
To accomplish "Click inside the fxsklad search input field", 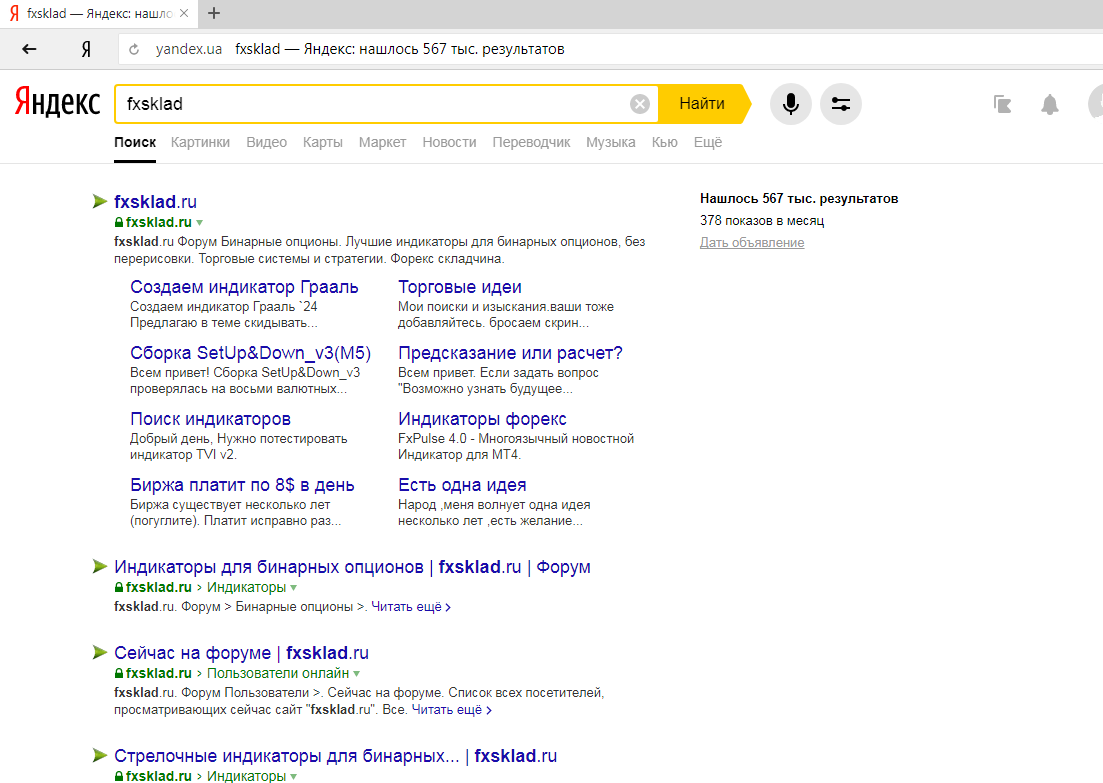I will [373, 104].
